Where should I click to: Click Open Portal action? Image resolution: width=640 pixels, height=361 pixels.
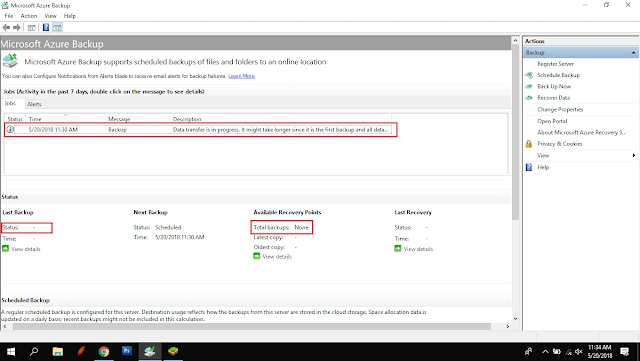click(x=552, y=121)
